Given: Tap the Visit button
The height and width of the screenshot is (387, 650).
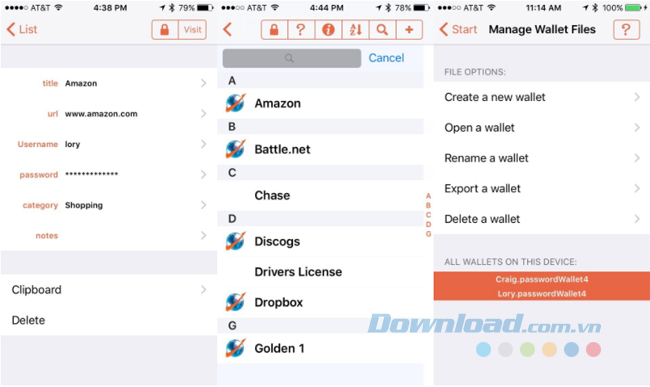Looking at the screenshot, I should (192, 29).
